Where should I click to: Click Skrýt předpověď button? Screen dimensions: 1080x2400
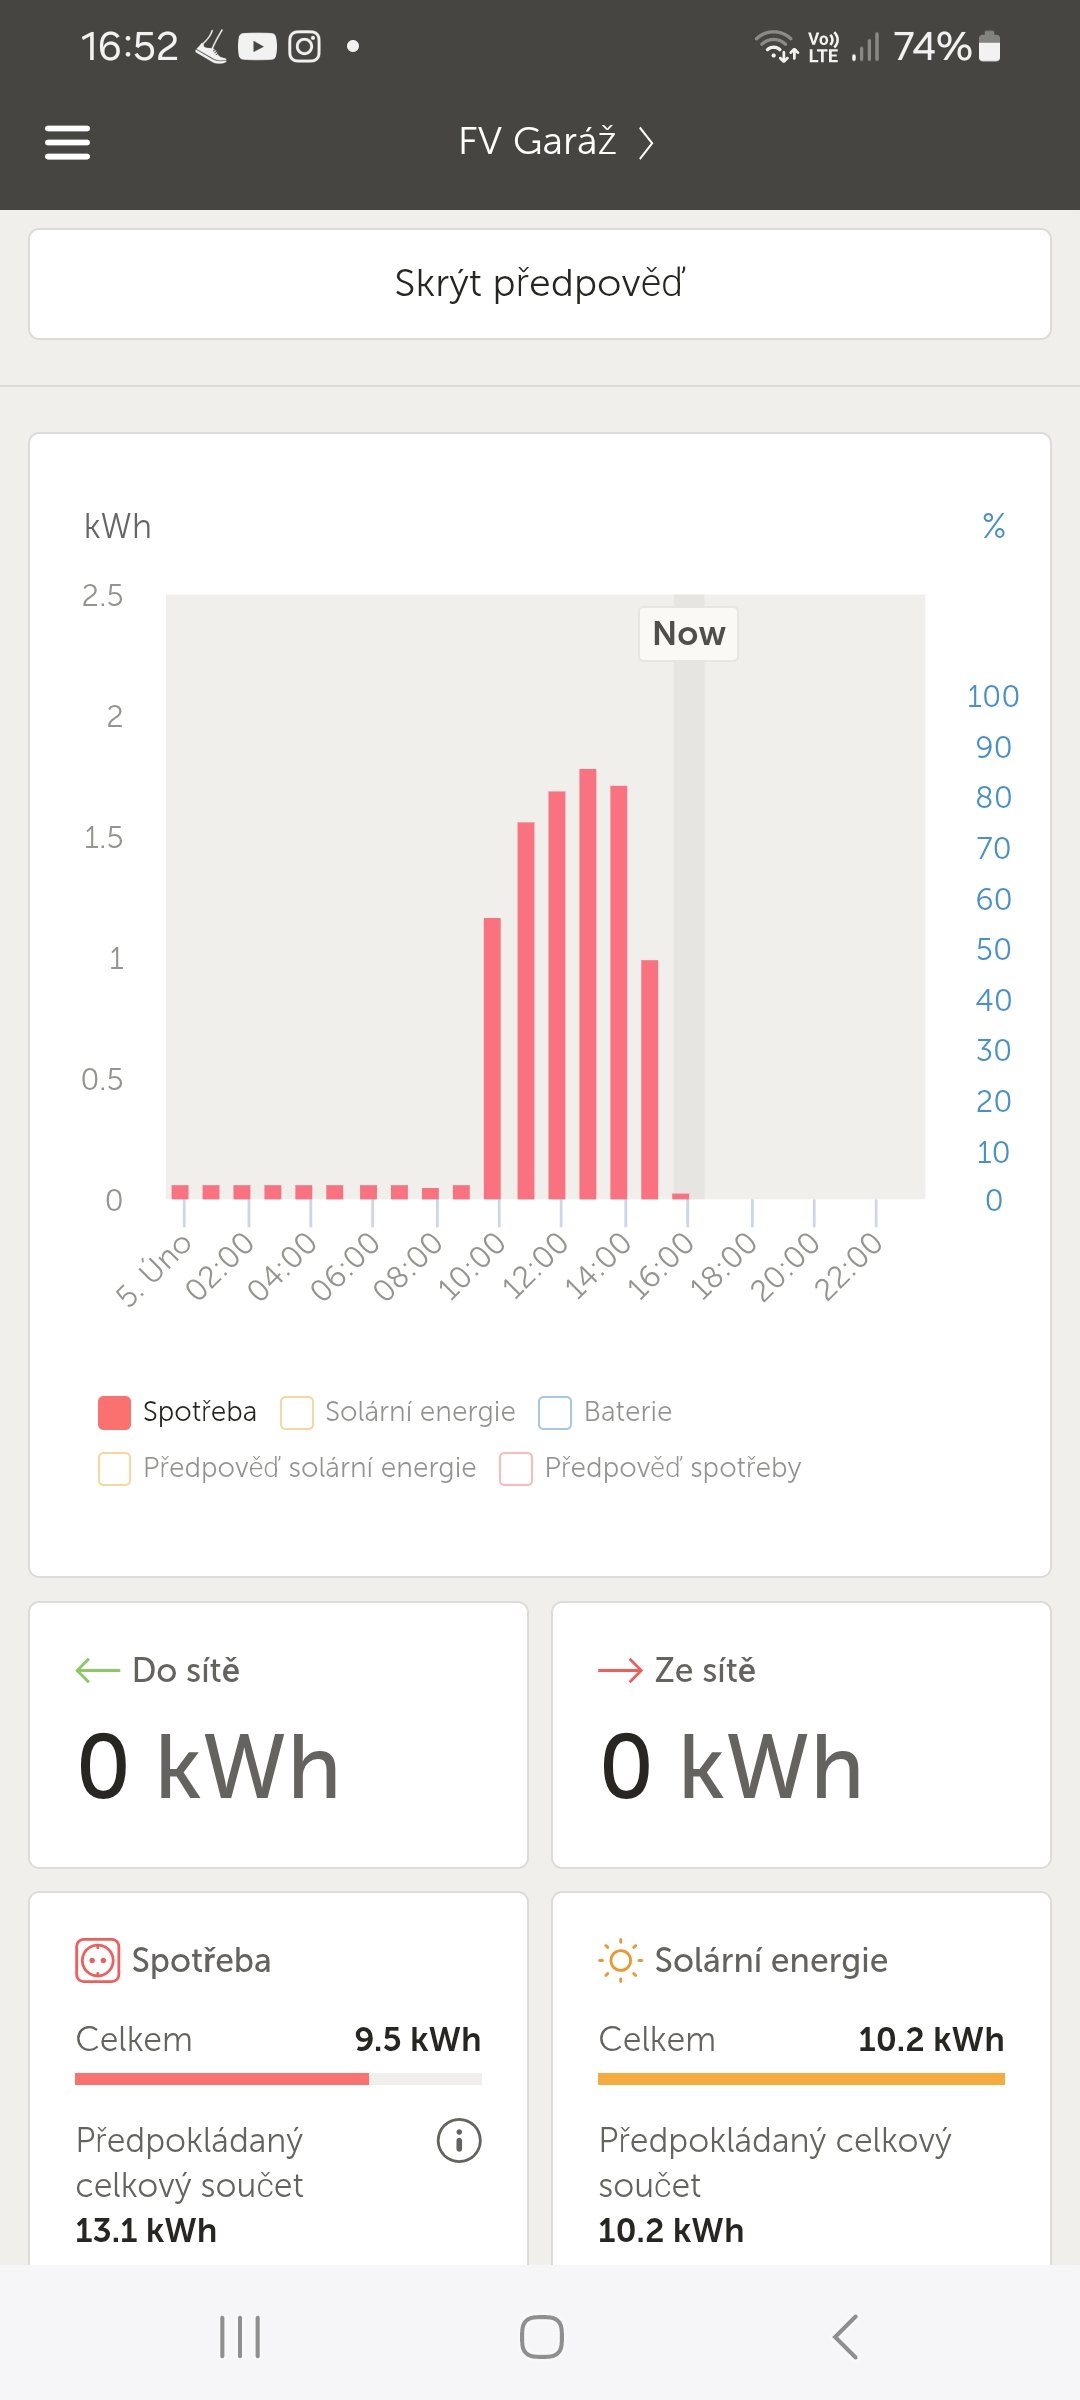[x=540, y=284]
